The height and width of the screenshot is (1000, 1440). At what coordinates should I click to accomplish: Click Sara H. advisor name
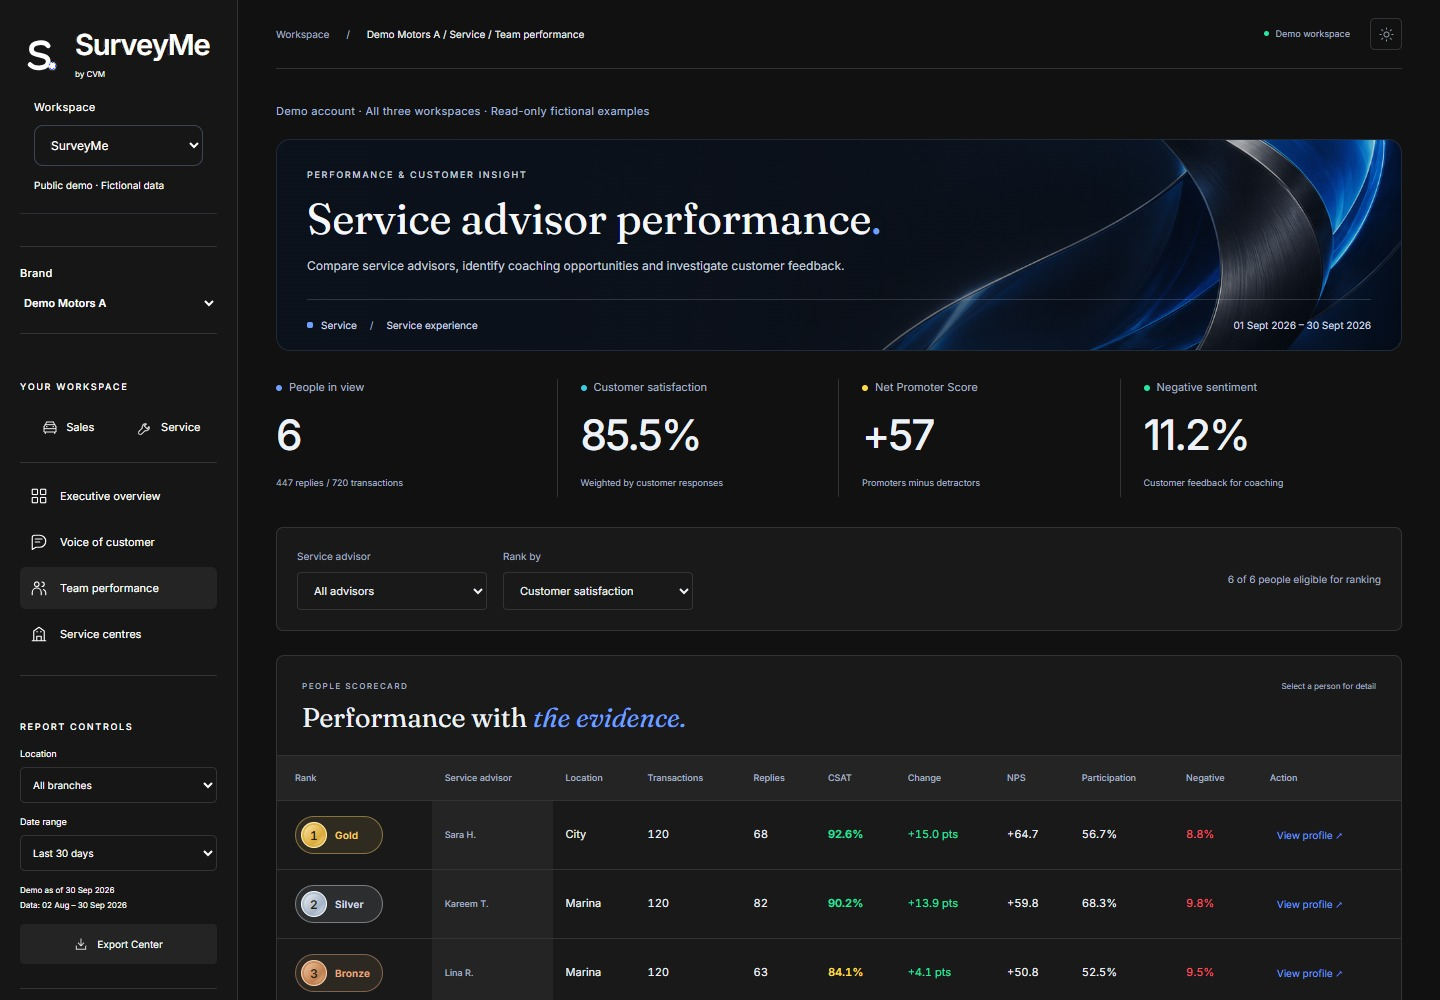click(460, 835)
